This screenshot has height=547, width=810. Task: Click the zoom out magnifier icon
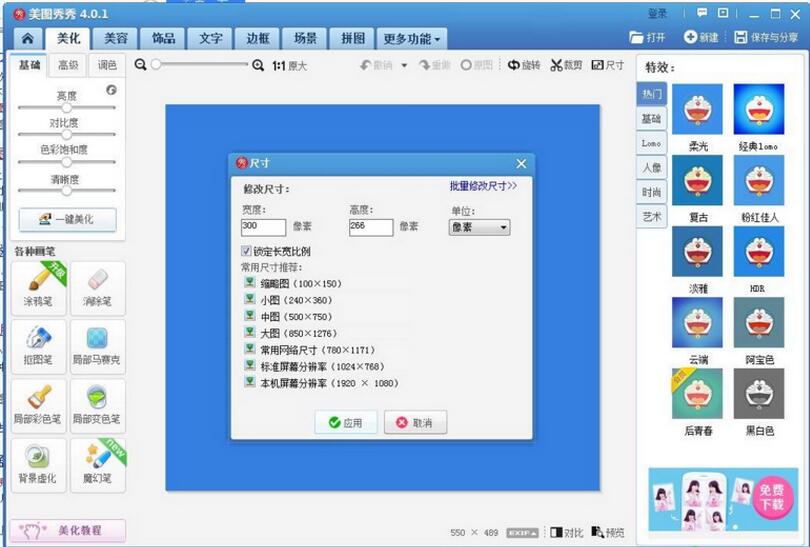click(140, 65)
